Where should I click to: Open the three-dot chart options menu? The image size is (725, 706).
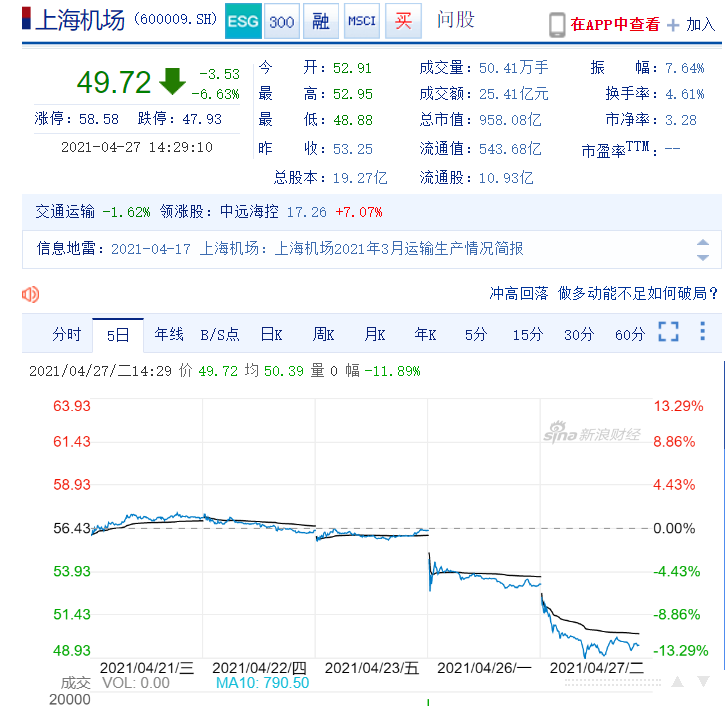coord(703,331)
